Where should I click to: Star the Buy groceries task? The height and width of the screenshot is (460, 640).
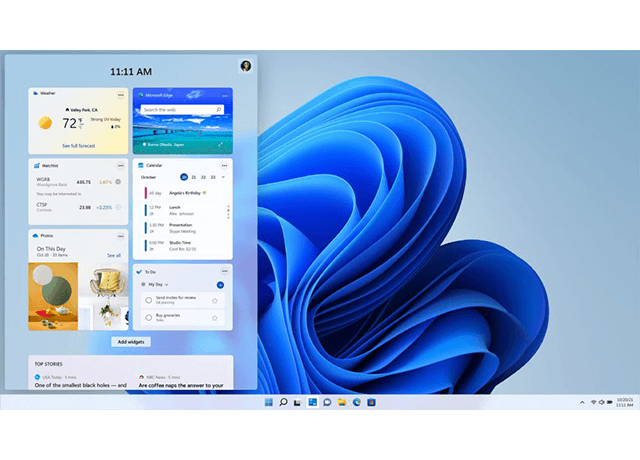click(x=214, y=317)
